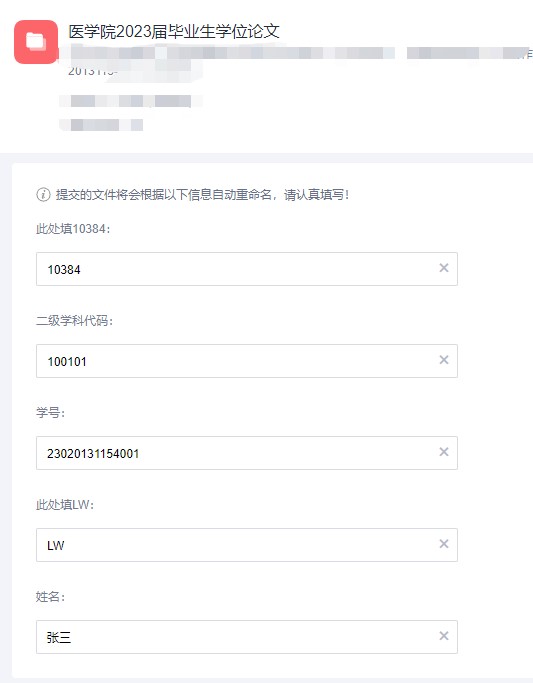Click the 学号 label text

51,413
